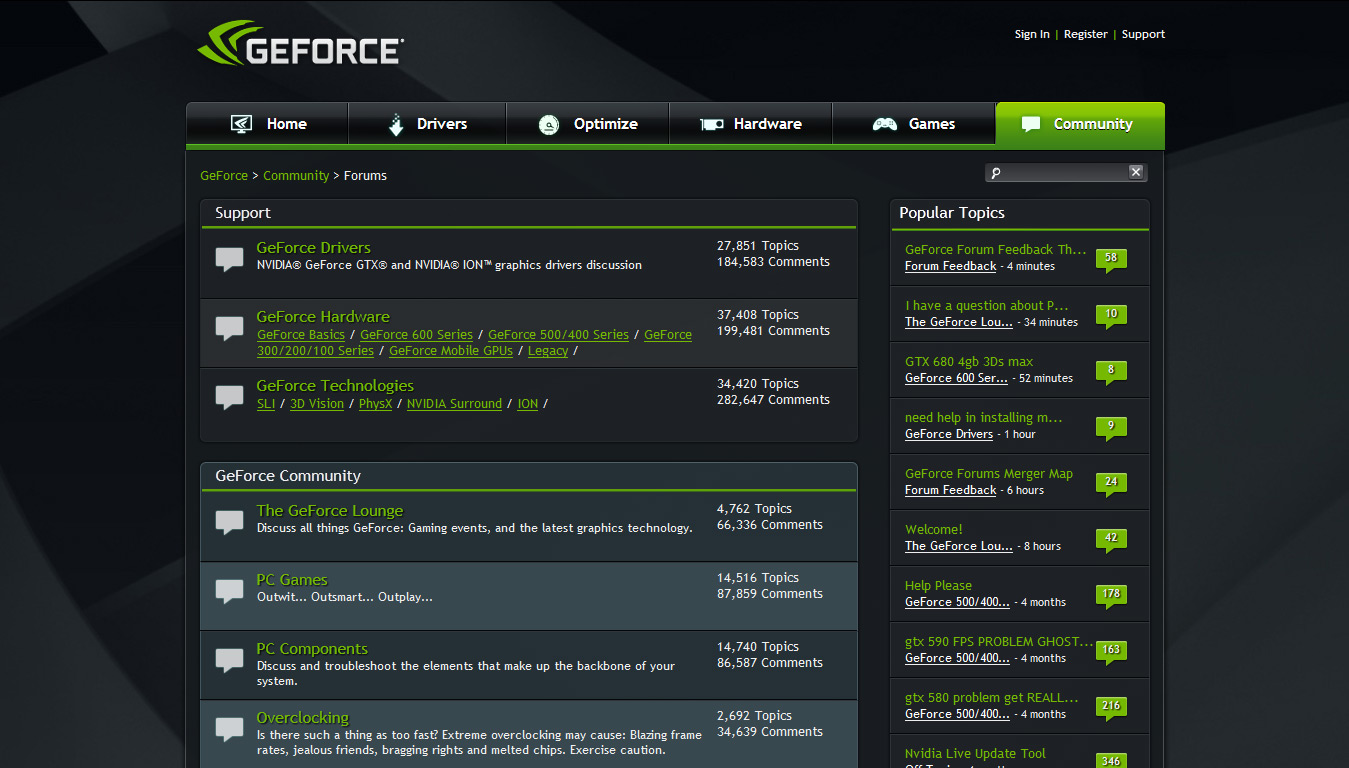Open the ION subforum
Viewport: 1349px width, 768px height.
point(527,404)
